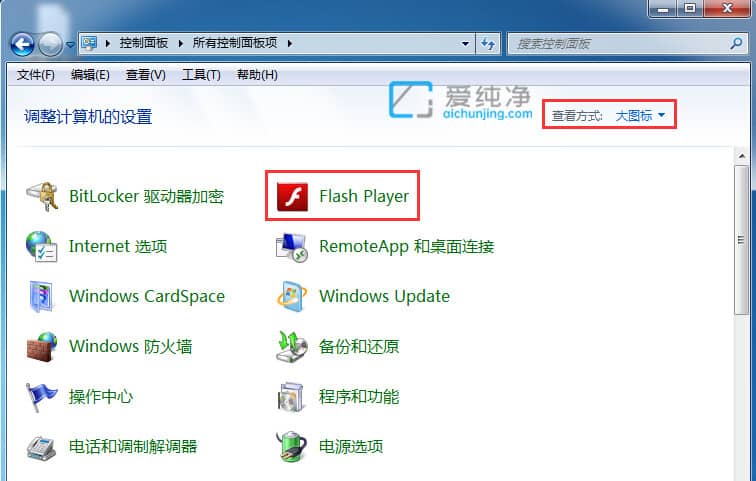Click the 控制面板 breadcrumb
This screenshot has width=756, height=481.
click(x=144, y=43)
